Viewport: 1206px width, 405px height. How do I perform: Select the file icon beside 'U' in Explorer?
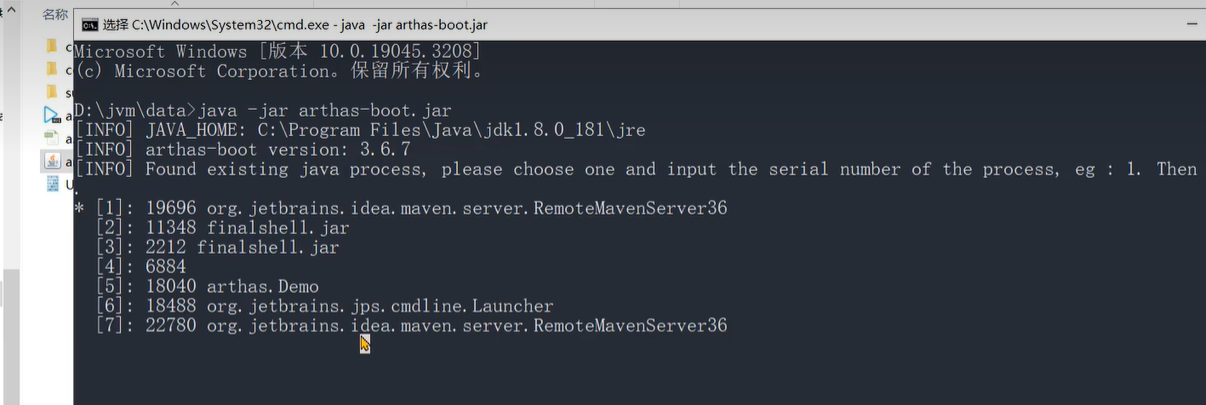[52, 184]
